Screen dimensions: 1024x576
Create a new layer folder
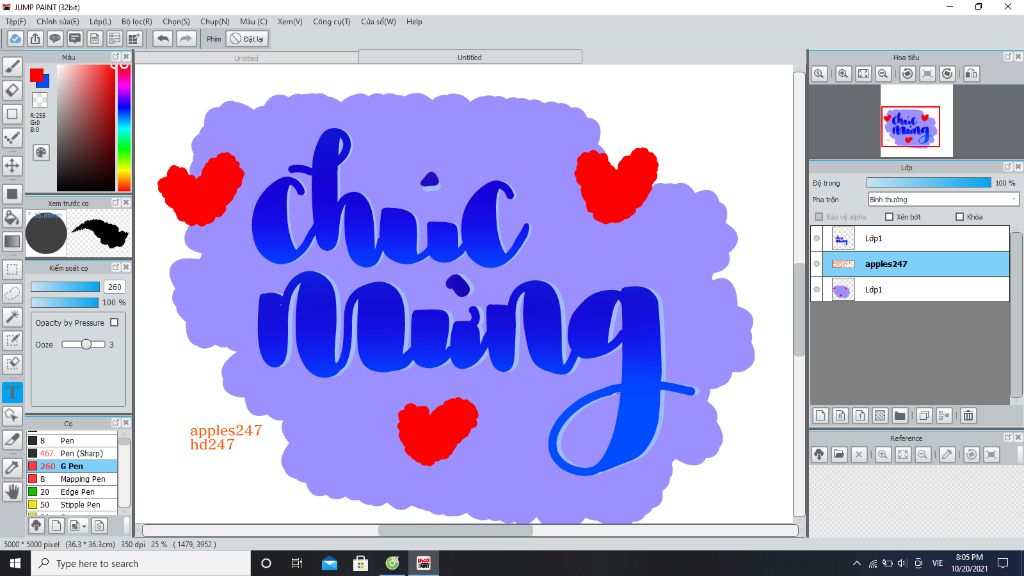point(900,415)
